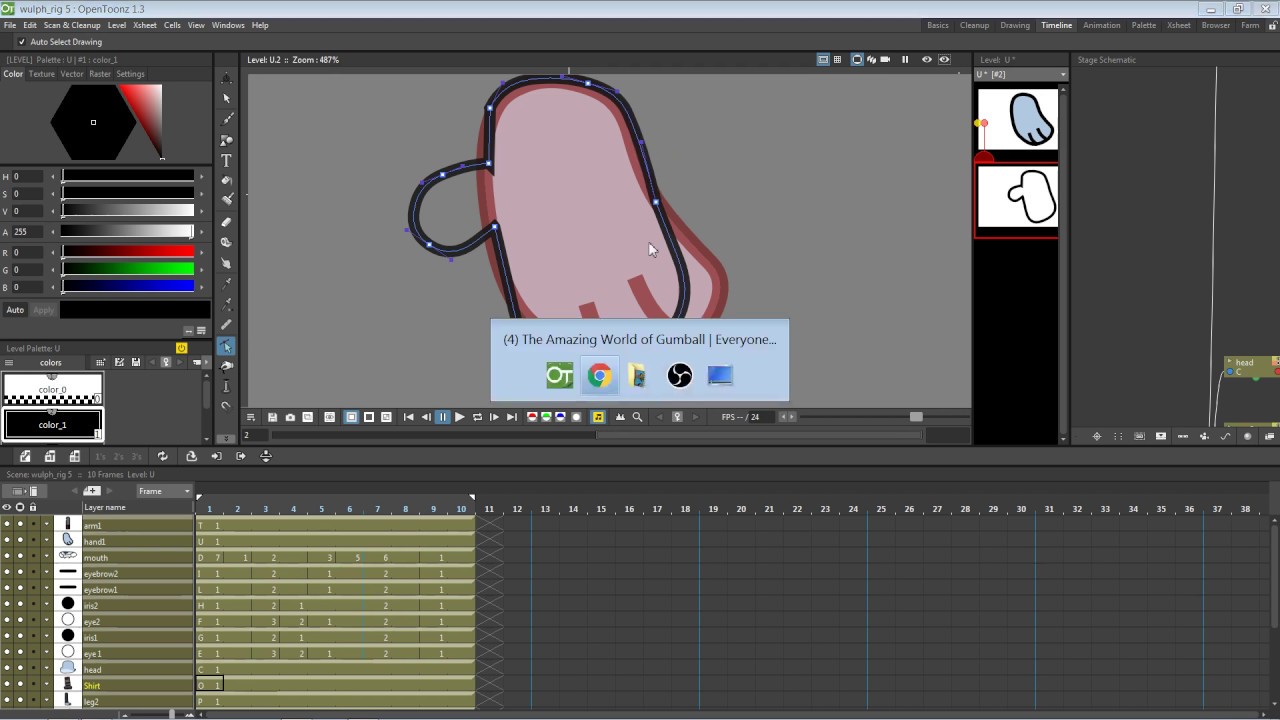
Task: Select the Control Point Editor tool
Action: pyautogui.click(x=226, y=346)
